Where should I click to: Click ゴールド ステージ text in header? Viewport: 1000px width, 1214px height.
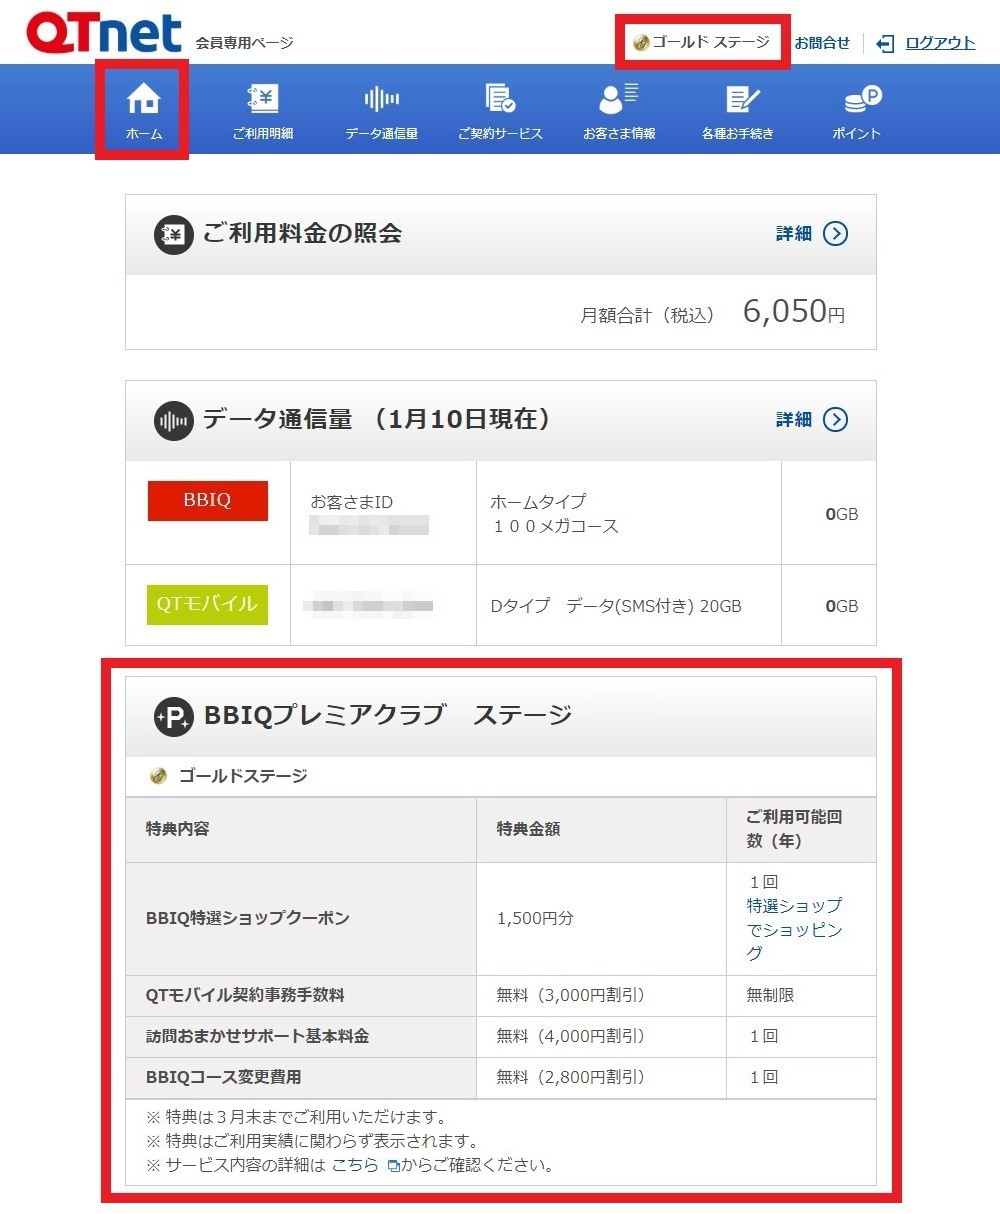[x=711, y=42]
